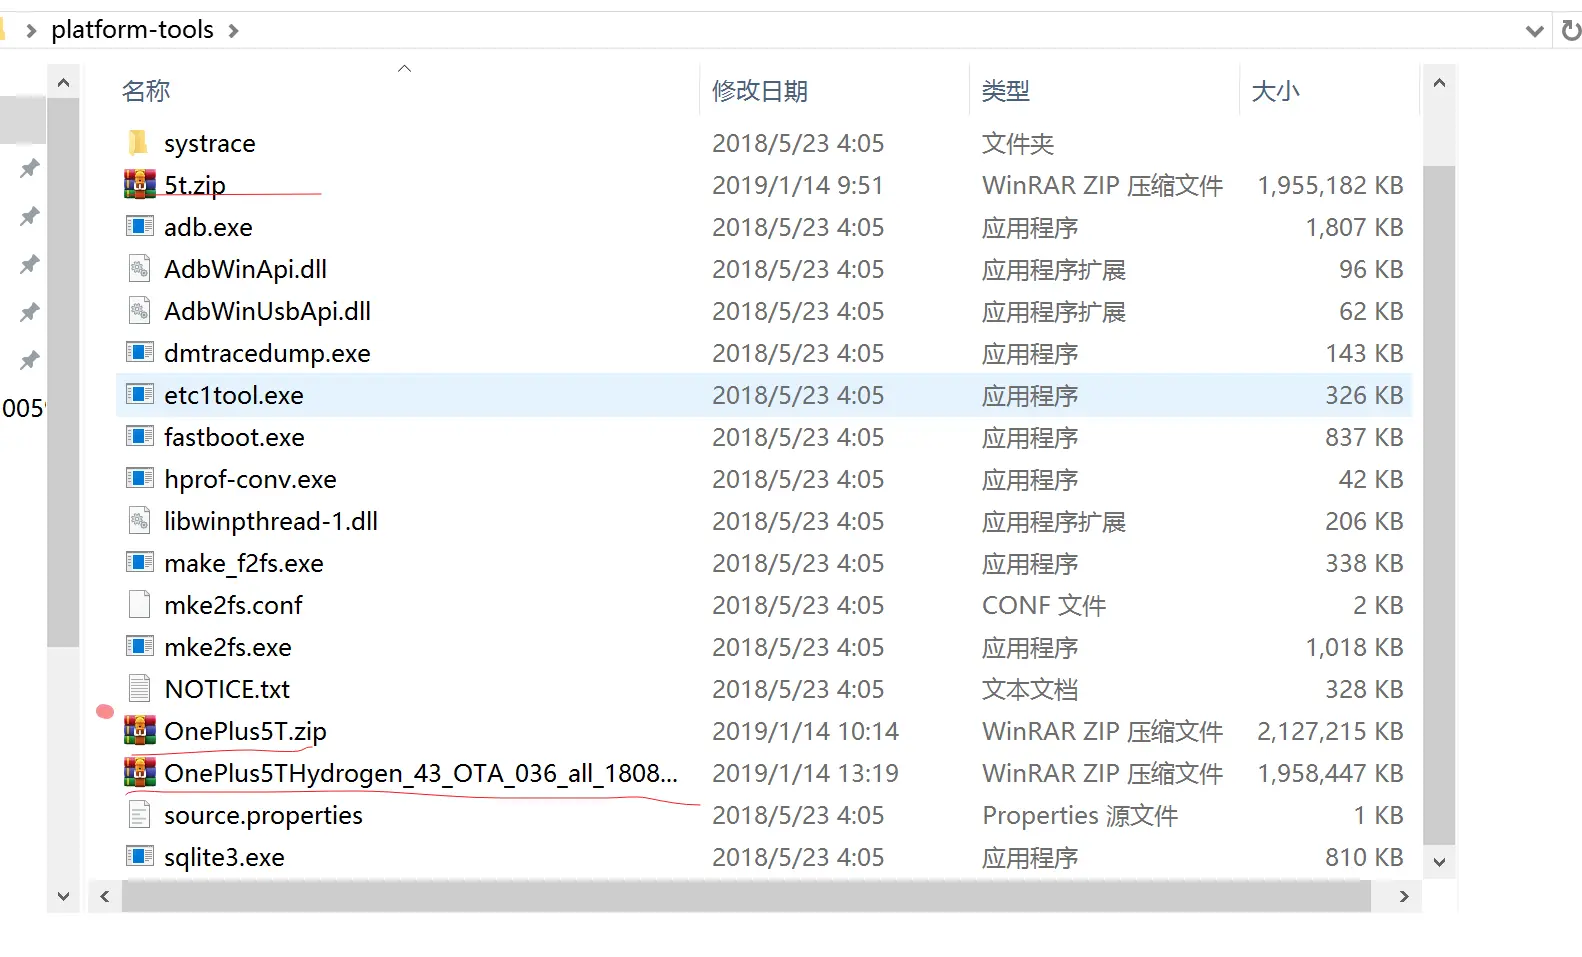The width and height of the screenshot is (1582, 957).
Task: Click the 1,955,182 KB size value
Action: coord(1330,185)
